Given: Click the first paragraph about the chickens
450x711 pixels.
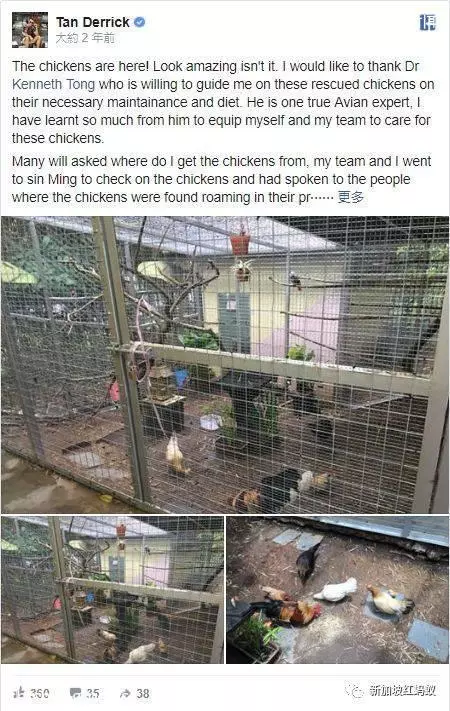Looking at the screenshot, I should tap(223, 102).
